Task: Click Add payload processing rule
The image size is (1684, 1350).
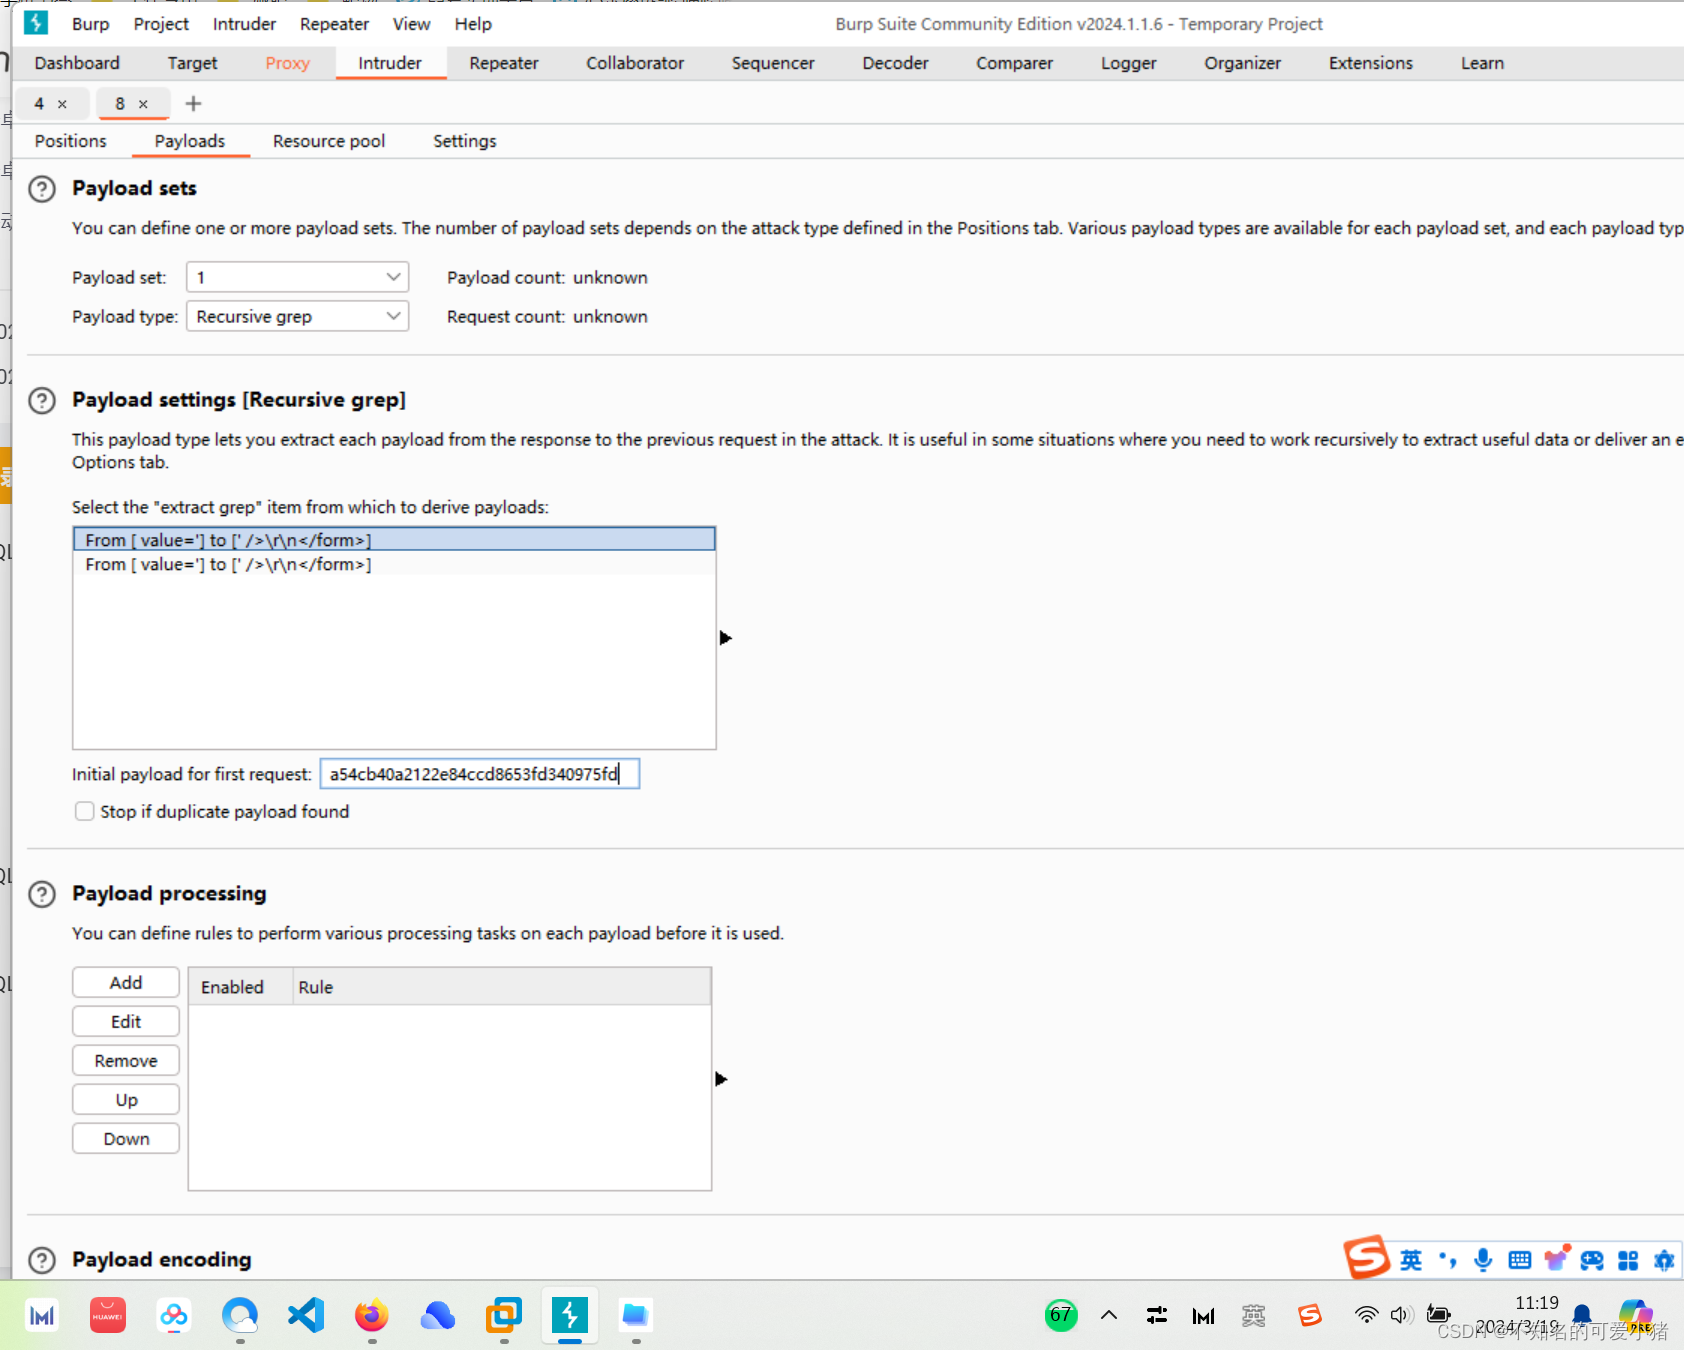Action: [126, 983]
